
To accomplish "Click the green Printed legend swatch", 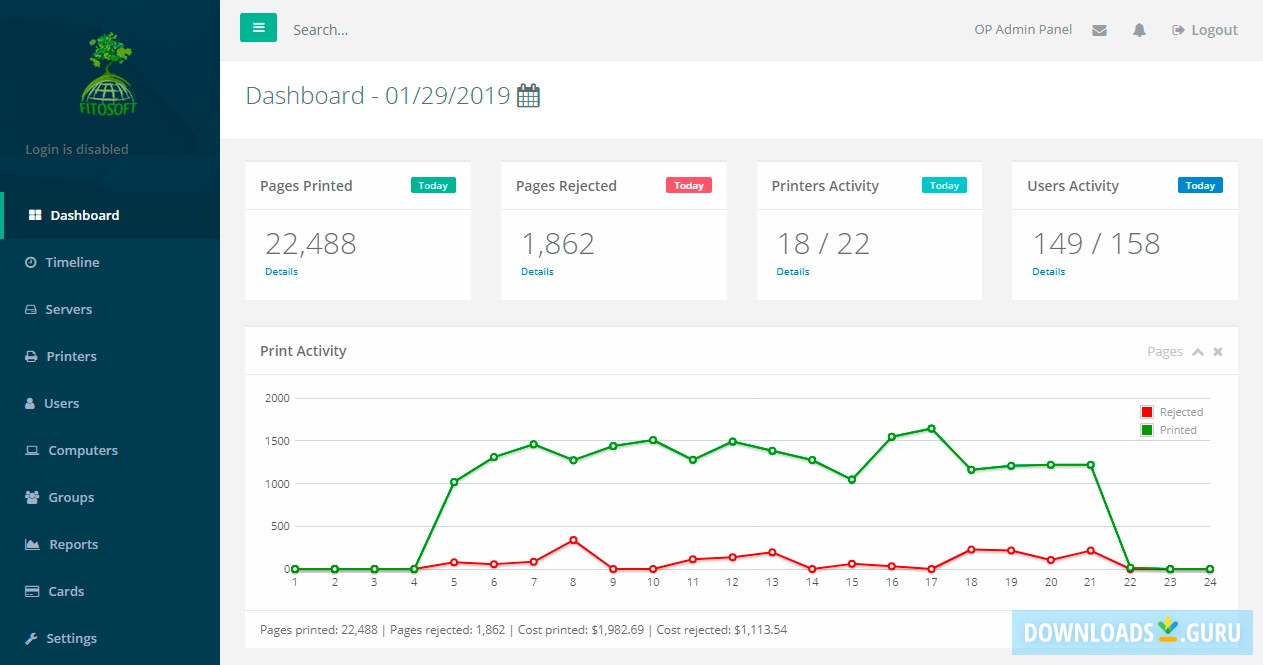I will coord(1147,430).
